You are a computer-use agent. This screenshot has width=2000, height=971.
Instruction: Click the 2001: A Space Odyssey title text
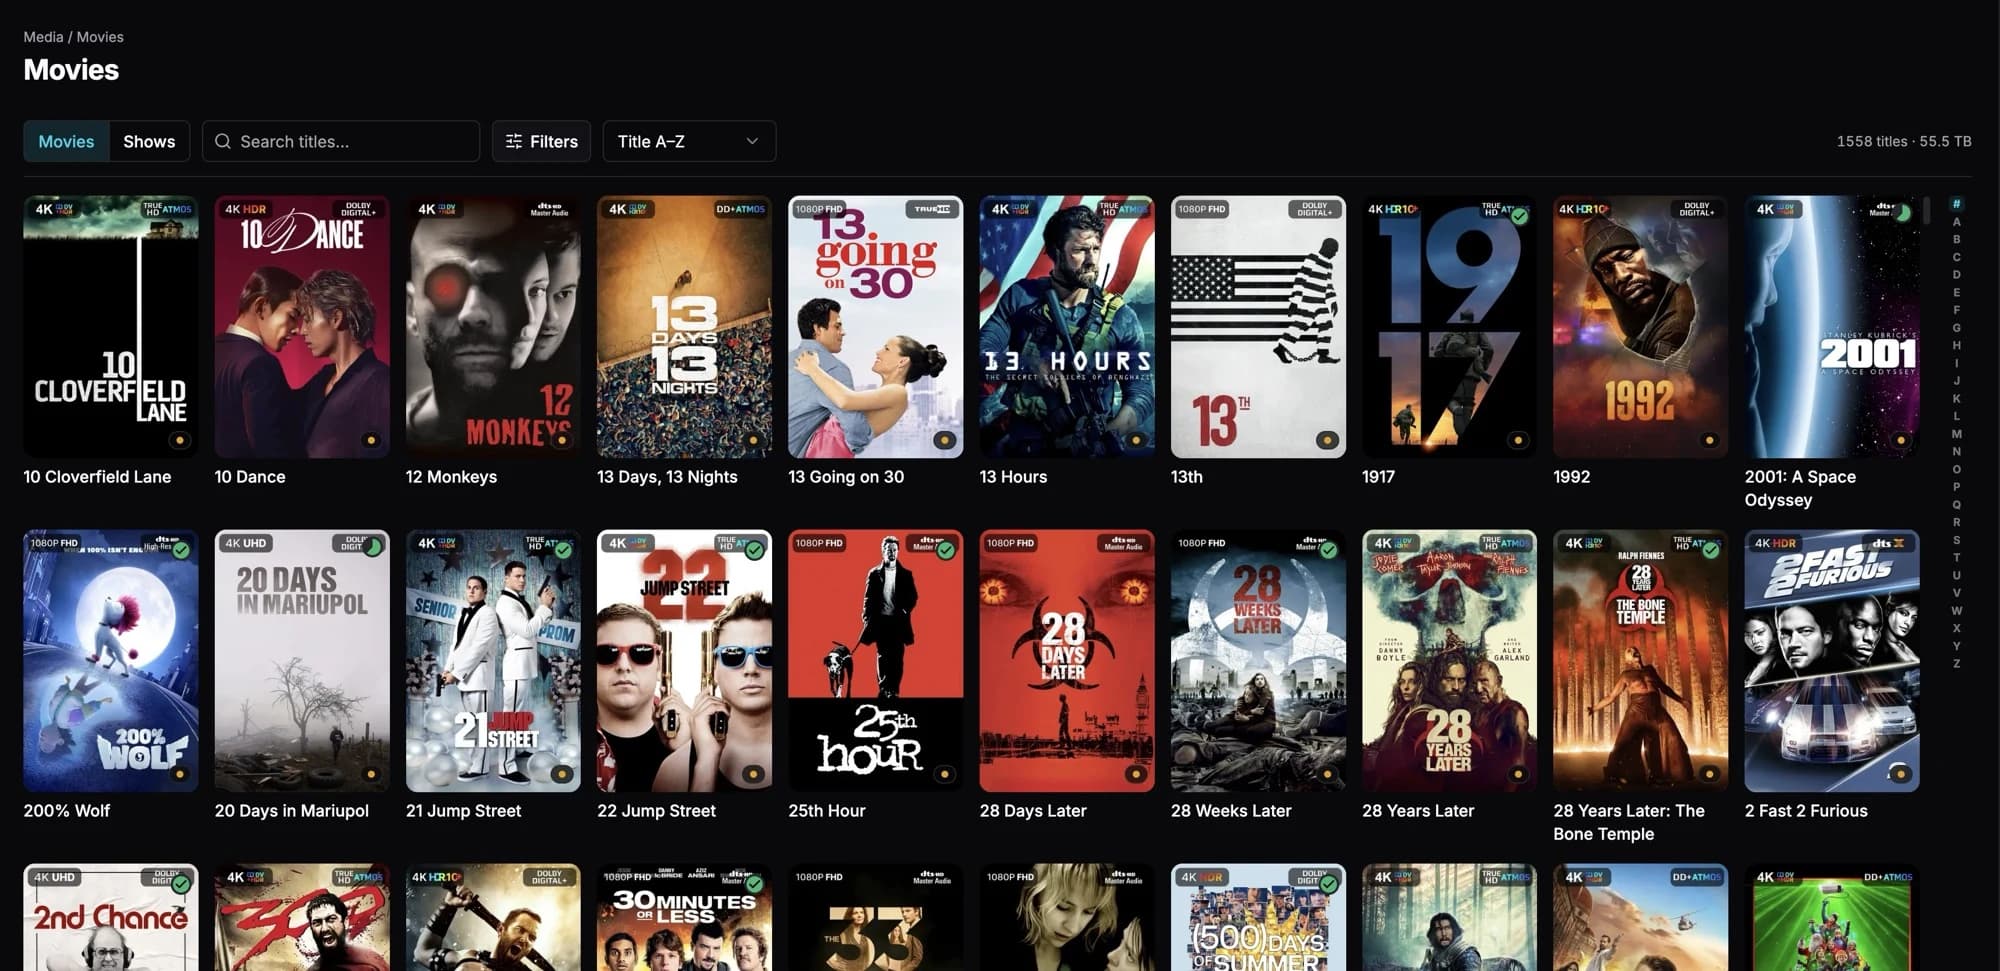pyautogui.click(x=1800, y=488)
